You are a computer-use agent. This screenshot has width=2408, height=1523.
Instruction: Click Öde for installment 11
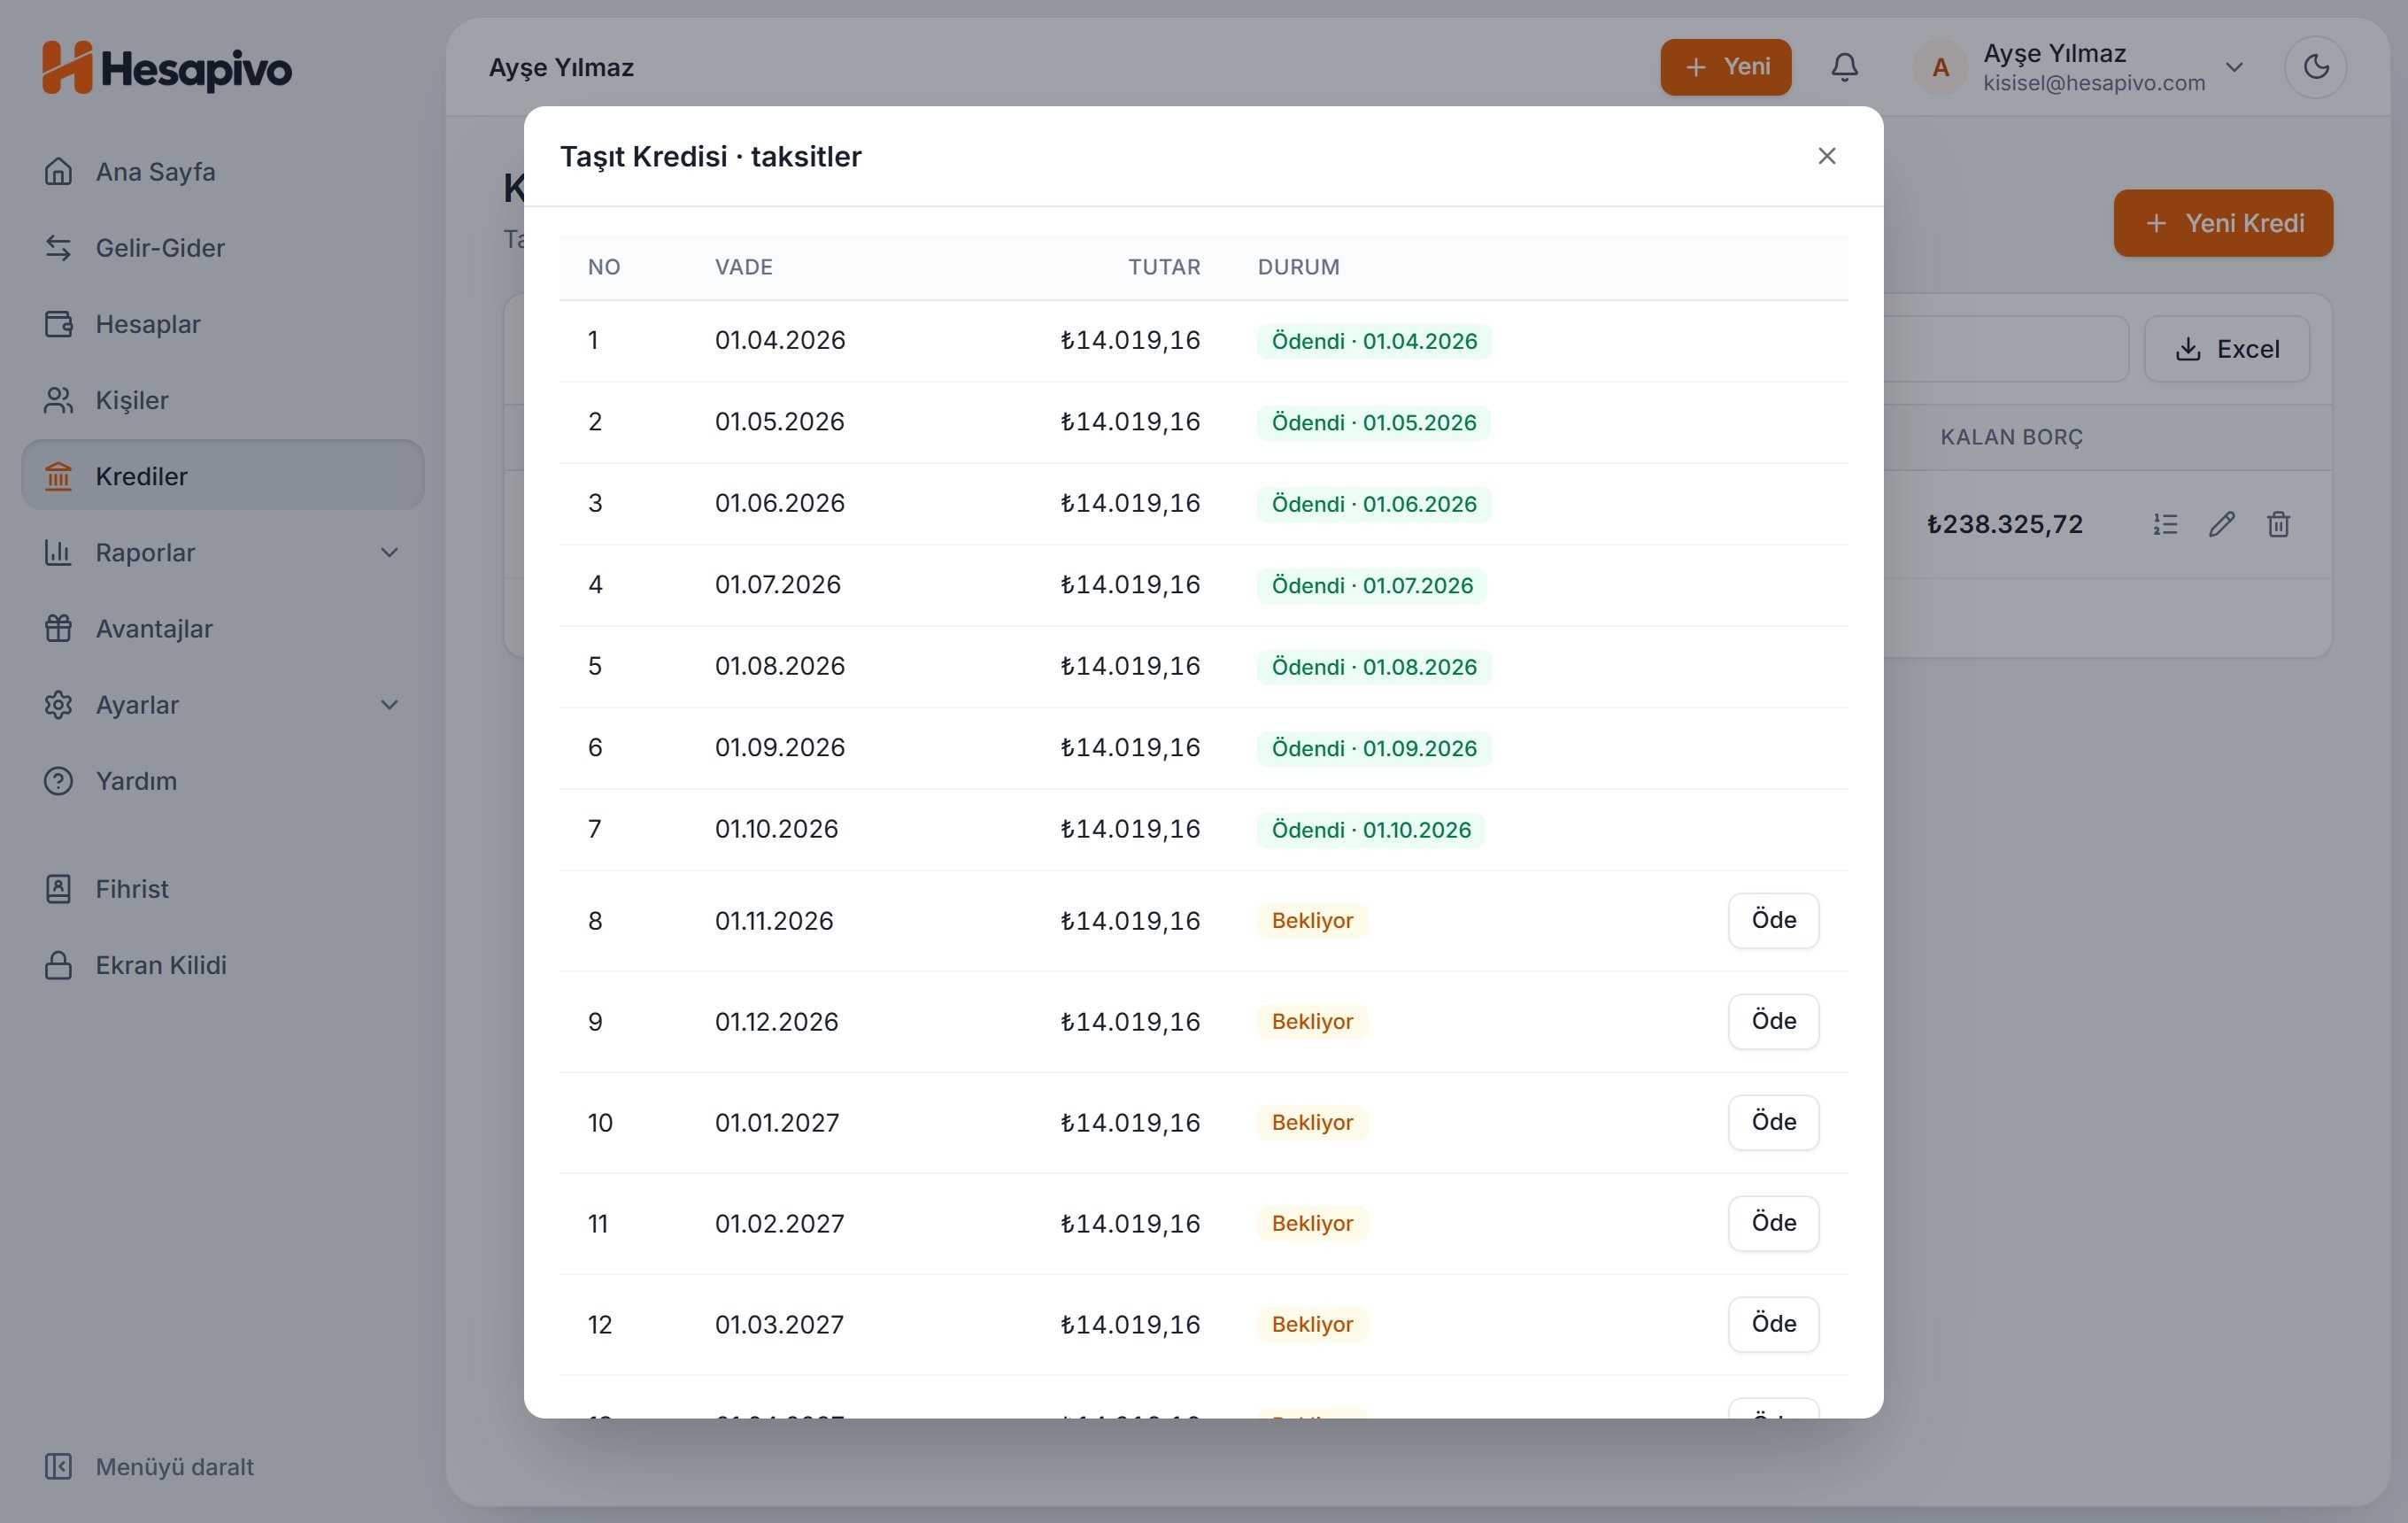(1773, 1223)
